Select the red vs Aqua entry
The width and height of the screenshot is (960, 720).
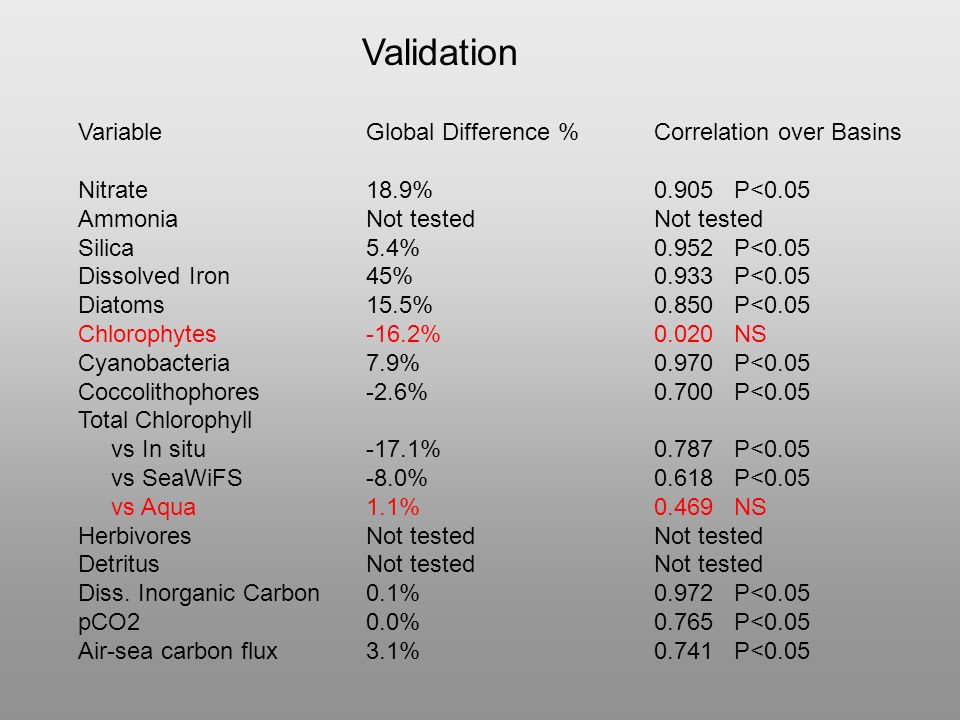click(154, 507)
